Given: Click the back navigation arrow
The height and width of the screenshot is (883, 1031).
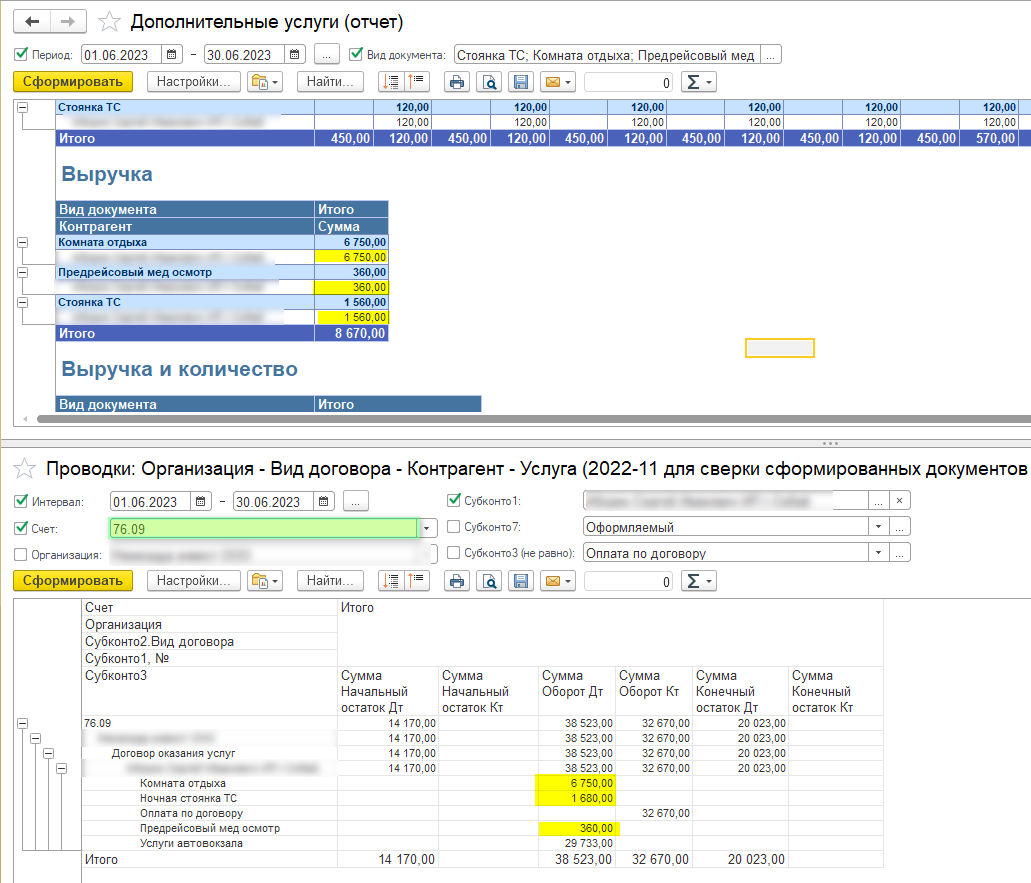Looking at the screenshot, I should (33, 21).
